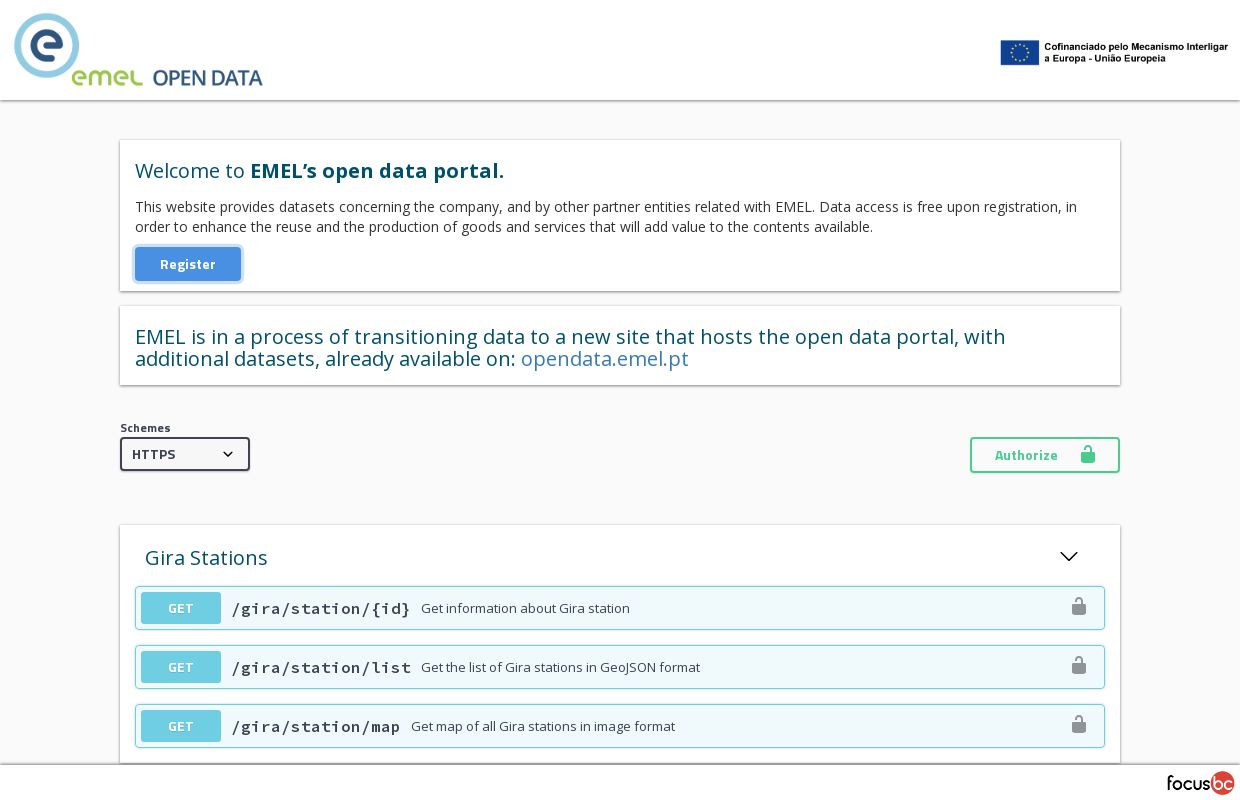This screenshot has width=1240, height=800.
Task: Click 'Get the list of Gira stations in GeoJSON format'
Action: pos(560,667)
